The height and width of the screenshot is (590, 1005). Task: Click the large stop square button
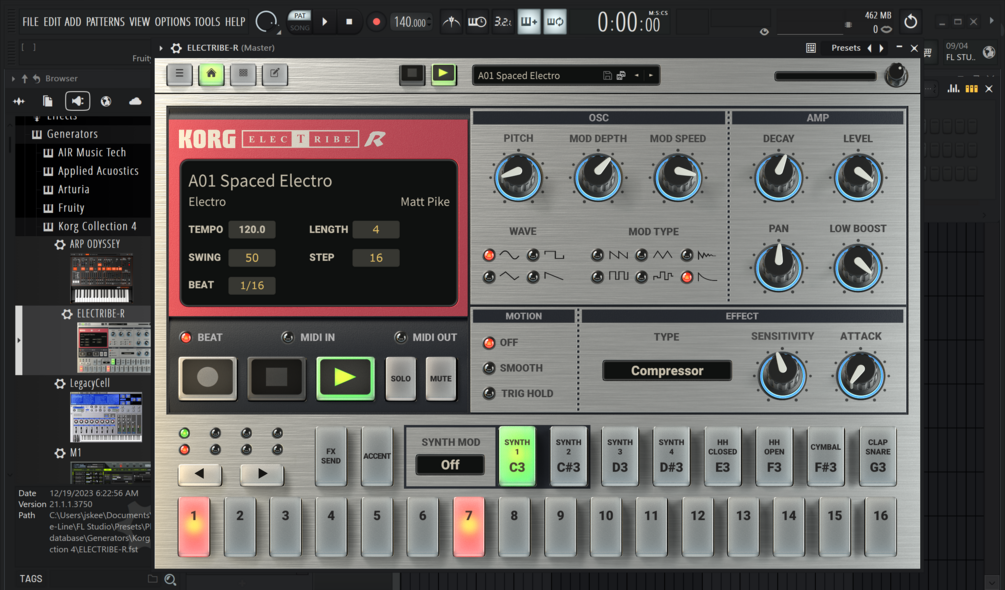pos(276,377)
